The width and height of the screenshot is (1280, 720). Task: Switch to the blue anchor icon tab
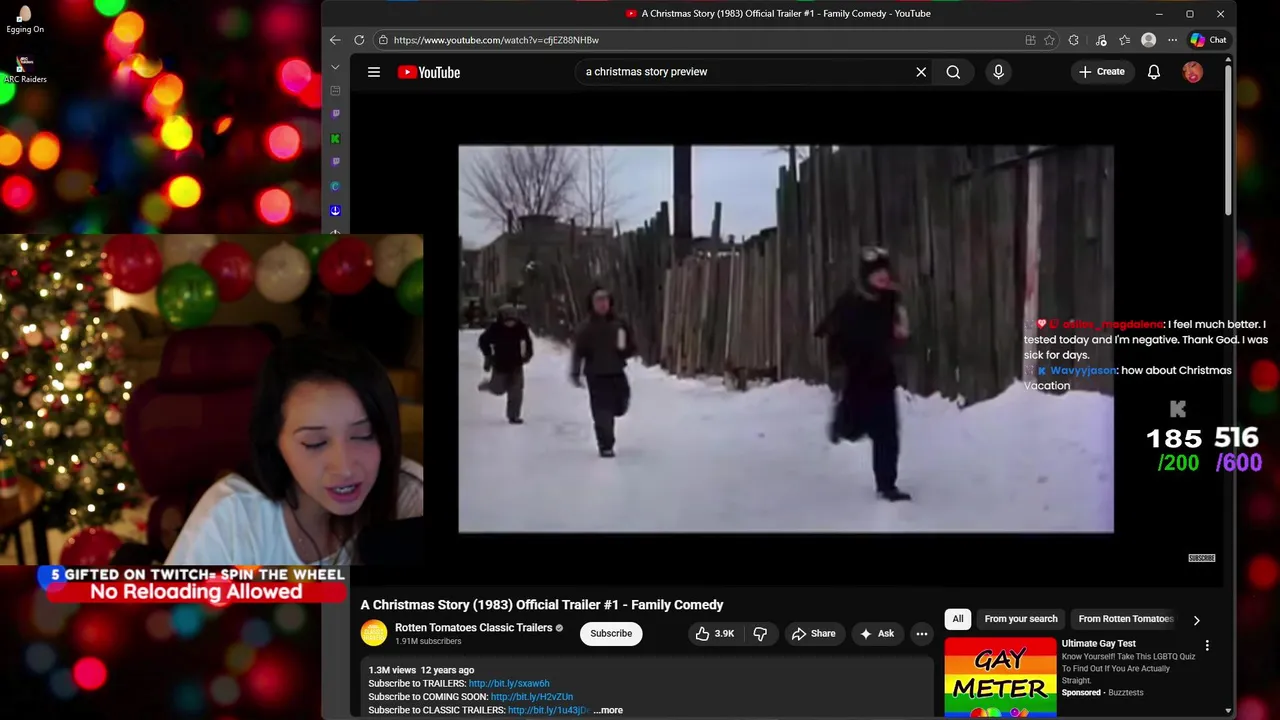click(x=335, y=210)
